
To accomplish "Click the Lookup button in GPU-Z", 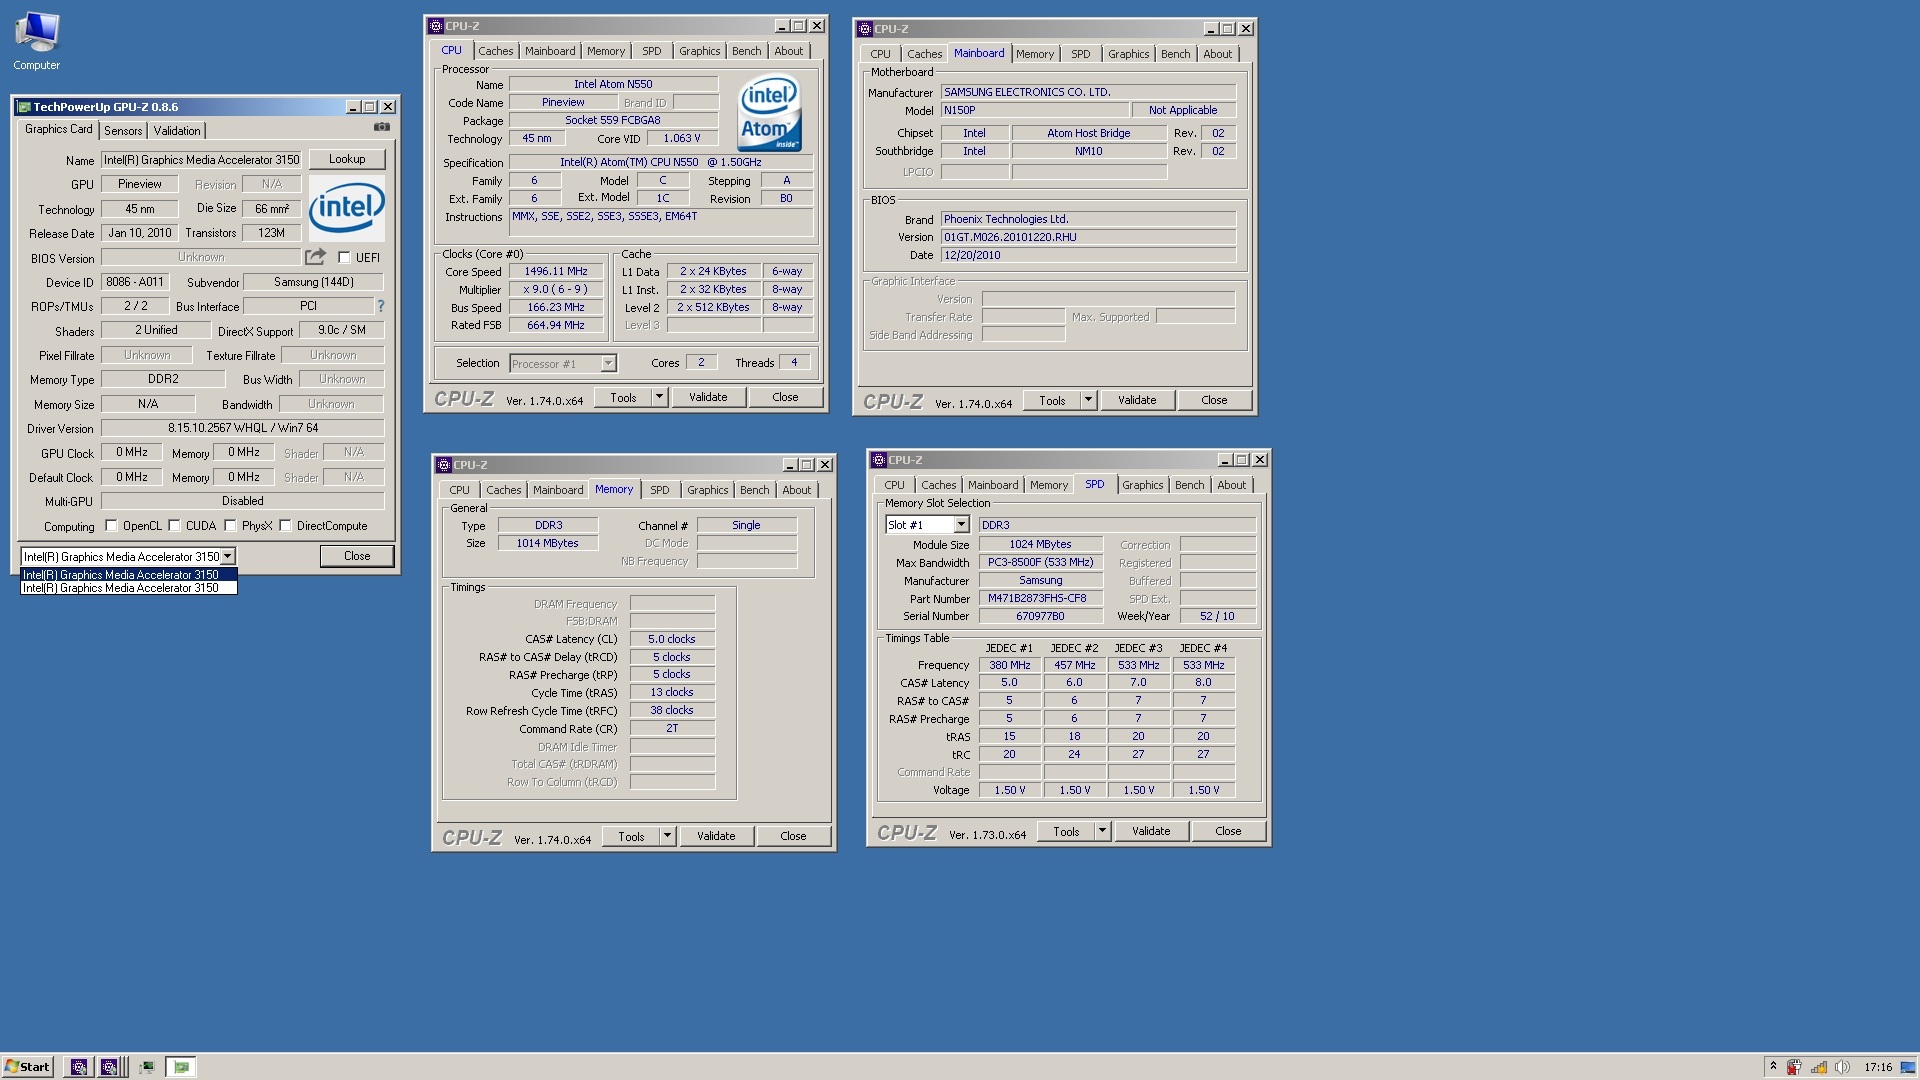I will coord(347,159).
